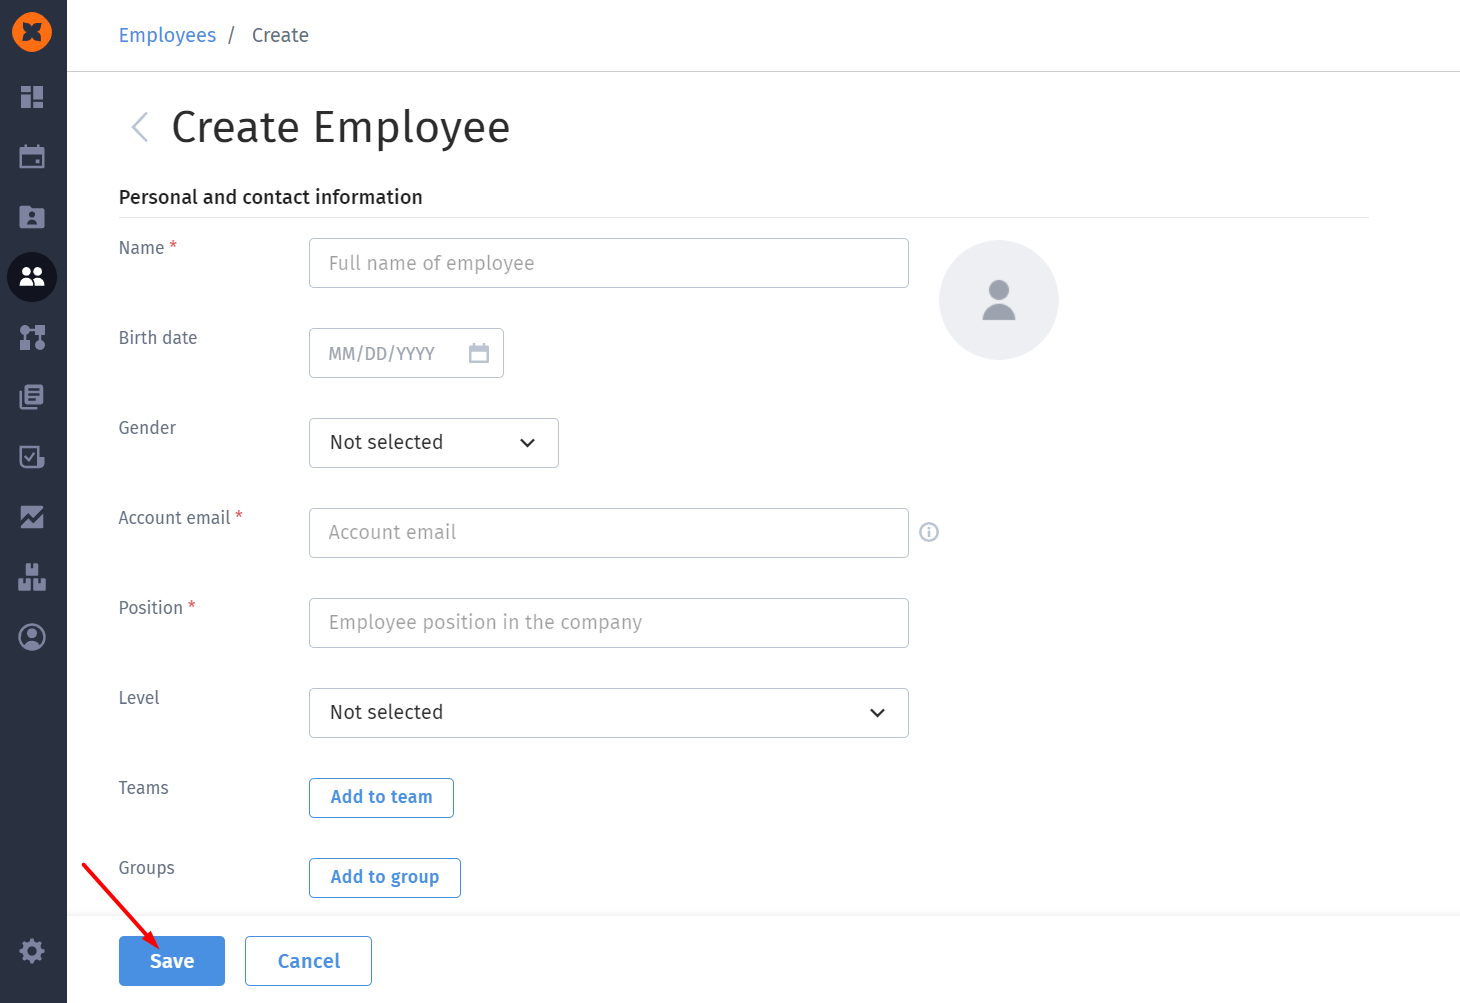Viewport: 1460px width, 1003px height.
Task: Open the org chart section in the sidebar
Action: 32,337
